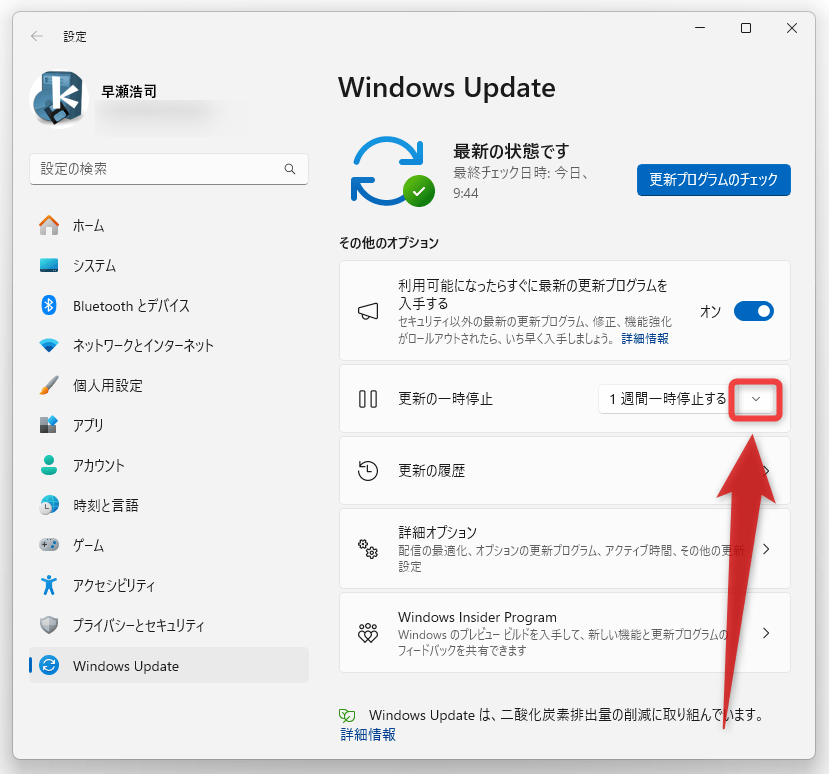Open Windows Insider Program via chevron
Screen dimensions: 829x774
pyautogui.click(x=766, y=633)
